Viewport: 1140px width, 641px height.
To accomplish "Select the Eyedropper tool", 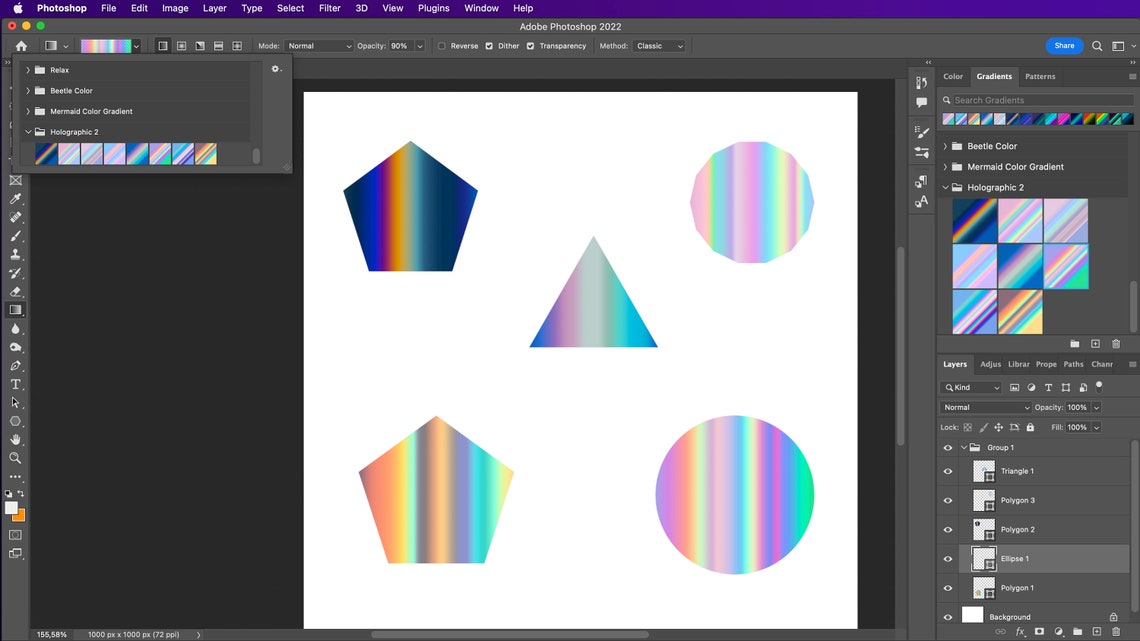I will pos(15,199).
